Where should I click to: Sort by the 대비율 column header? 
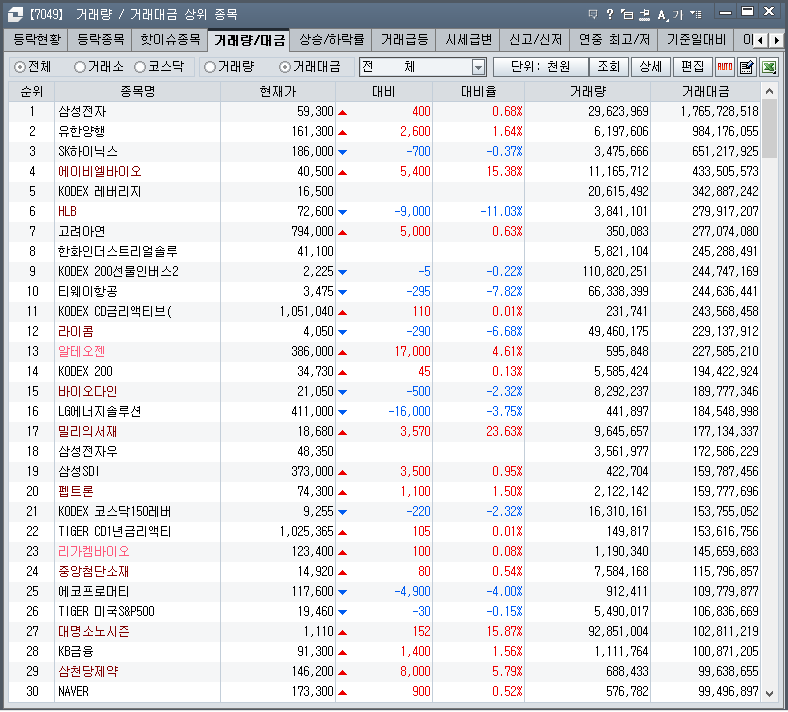coord(478,91)
